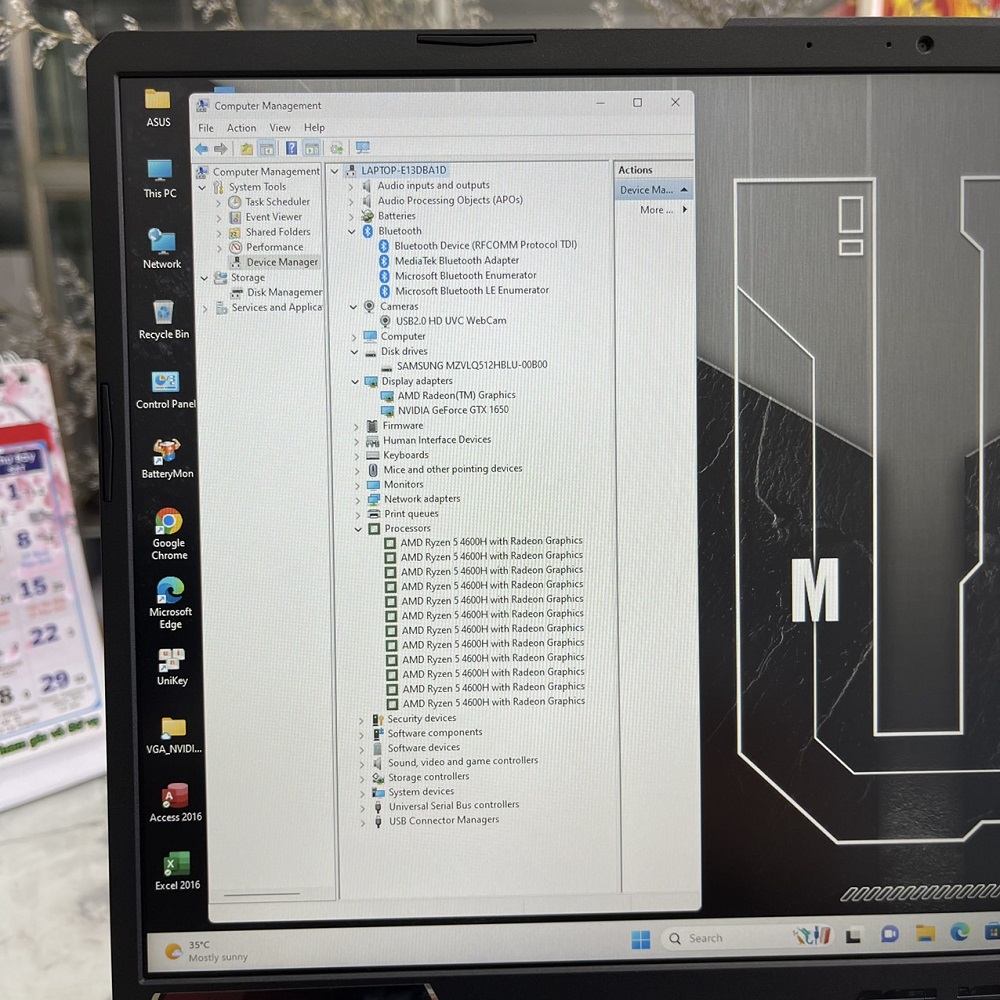Expand the Network adapters category

point(357,499)
